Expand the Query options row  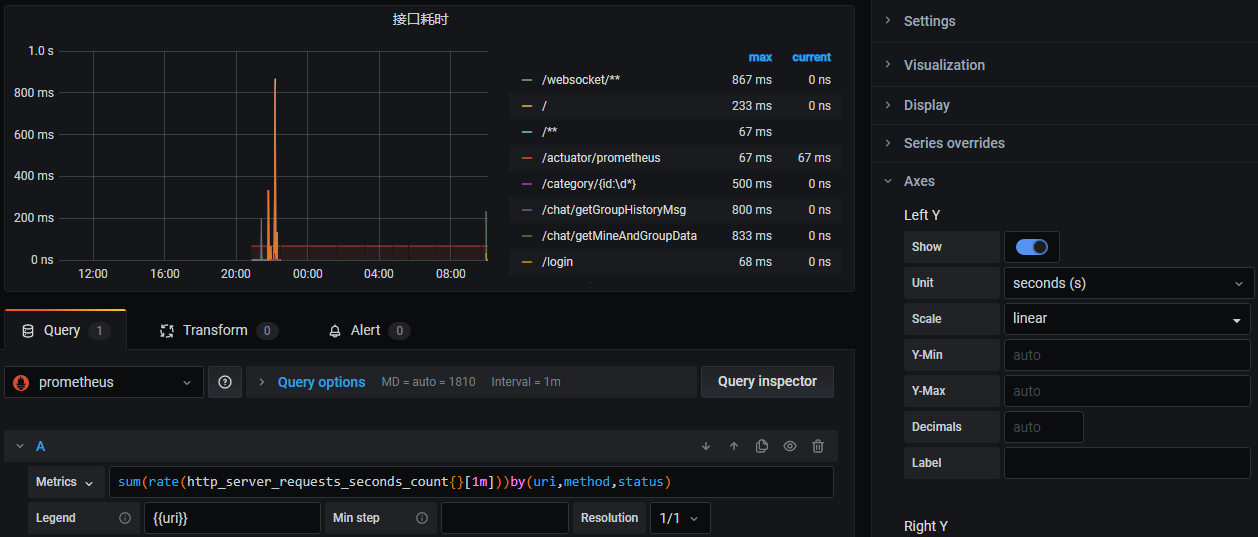click(x=320, y=382)
